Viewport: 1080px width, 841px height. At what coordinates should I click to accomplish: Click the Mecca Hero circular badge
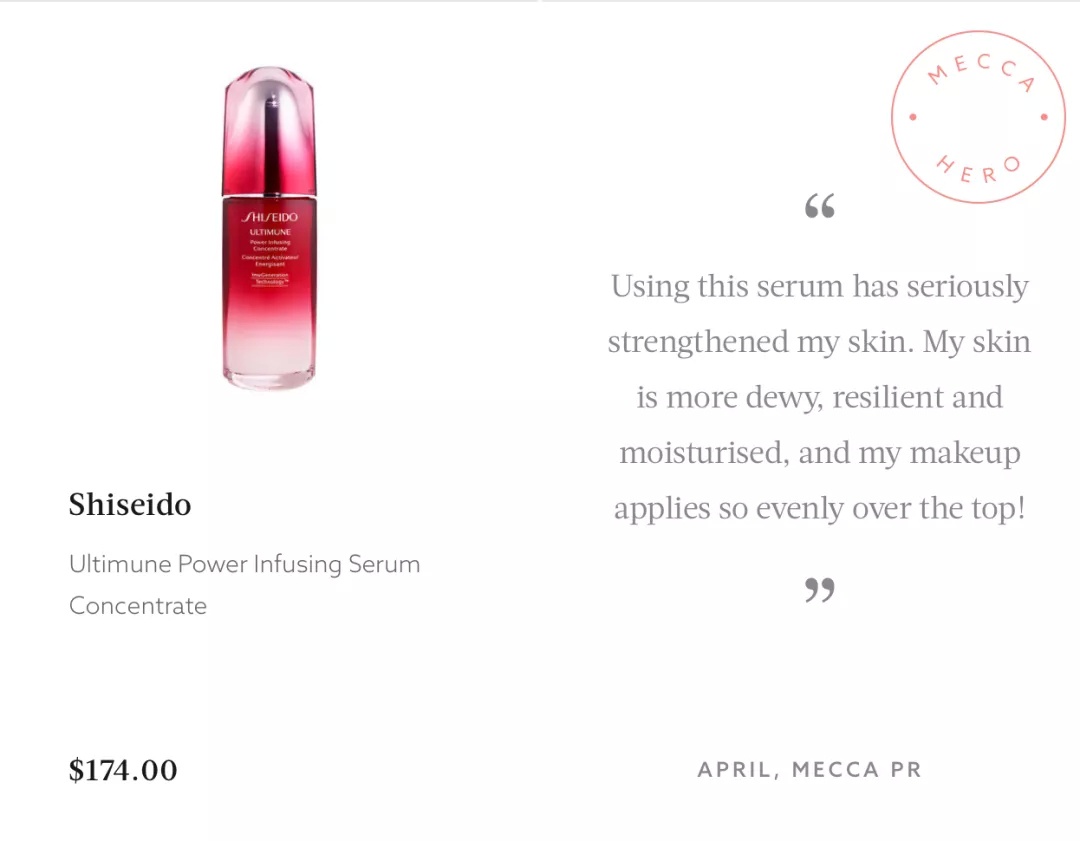pyautogui.click(x=978, y=117)
